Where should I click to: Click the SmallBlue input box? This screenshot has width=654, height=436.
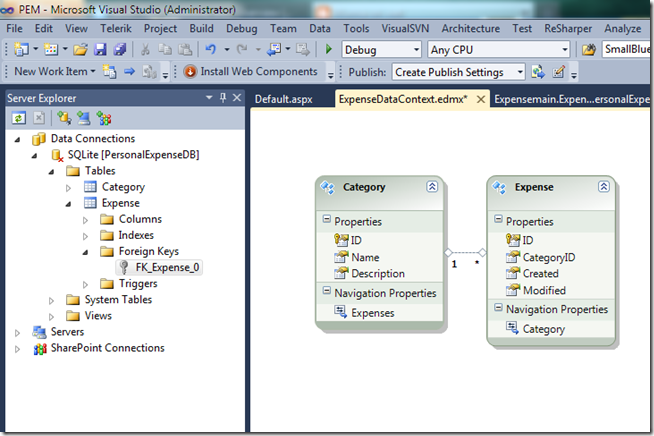[626, 49]
